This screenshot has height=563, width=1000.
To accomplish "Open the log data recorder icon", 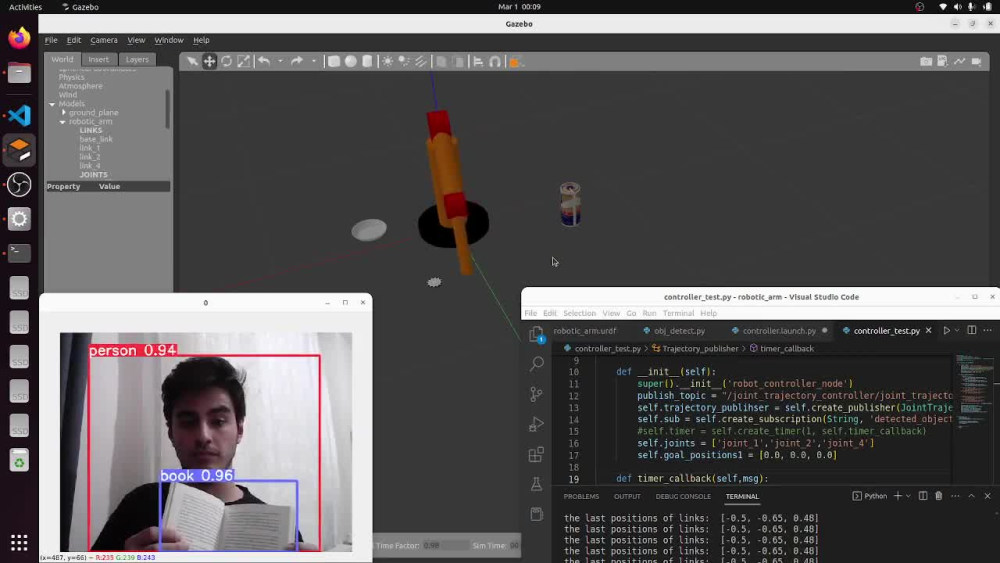I will click(x=943, y=61).
